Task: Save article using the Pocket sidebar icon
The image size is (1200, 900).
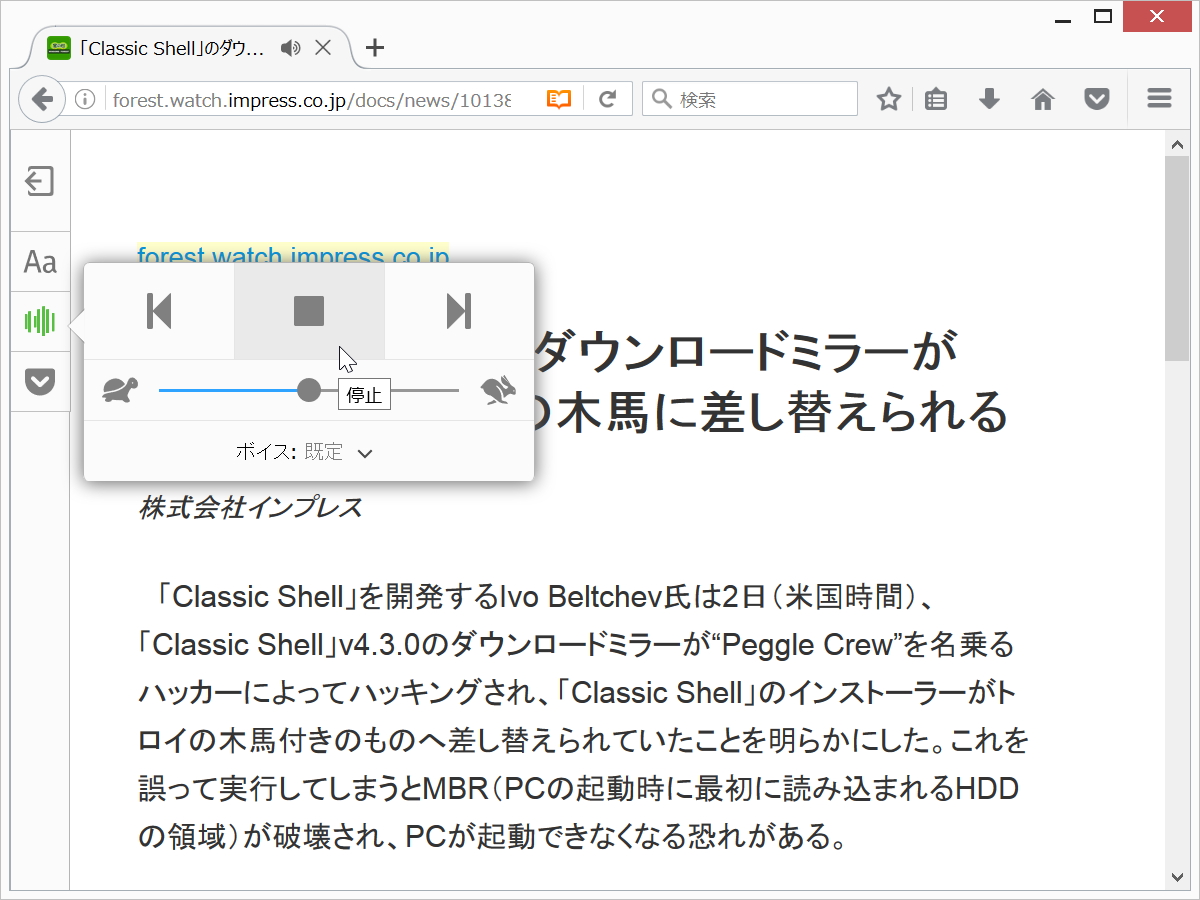Action: [x=40, y=381]
